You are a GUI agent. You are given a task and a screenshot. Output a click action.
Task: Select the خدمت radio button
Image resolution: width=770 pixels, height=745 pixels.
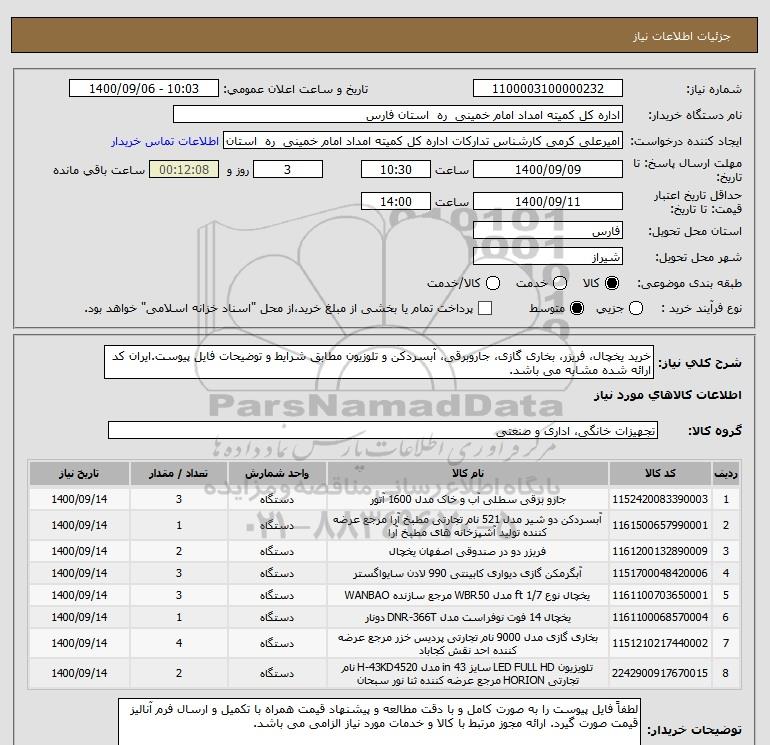(560, 283)
